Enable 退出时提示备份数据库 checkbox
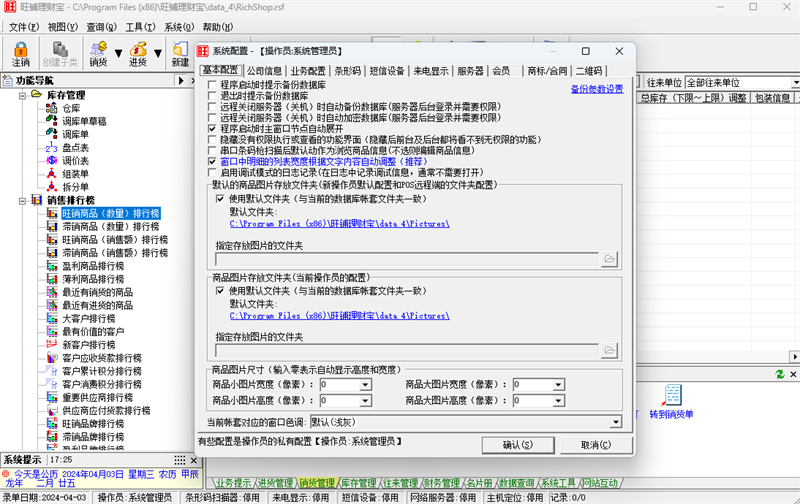The width and height of the screenshot is (800, 504). [x=212, y=96]
